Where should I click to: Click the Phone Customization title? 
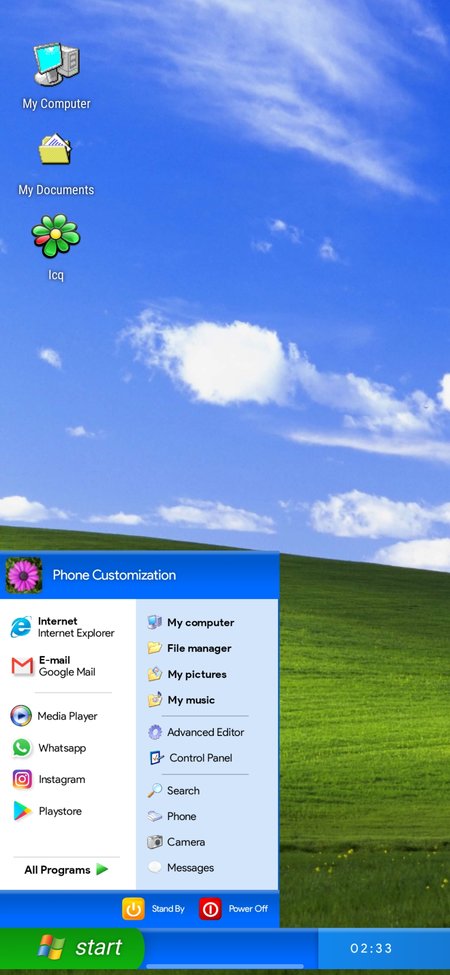(114, 575)
